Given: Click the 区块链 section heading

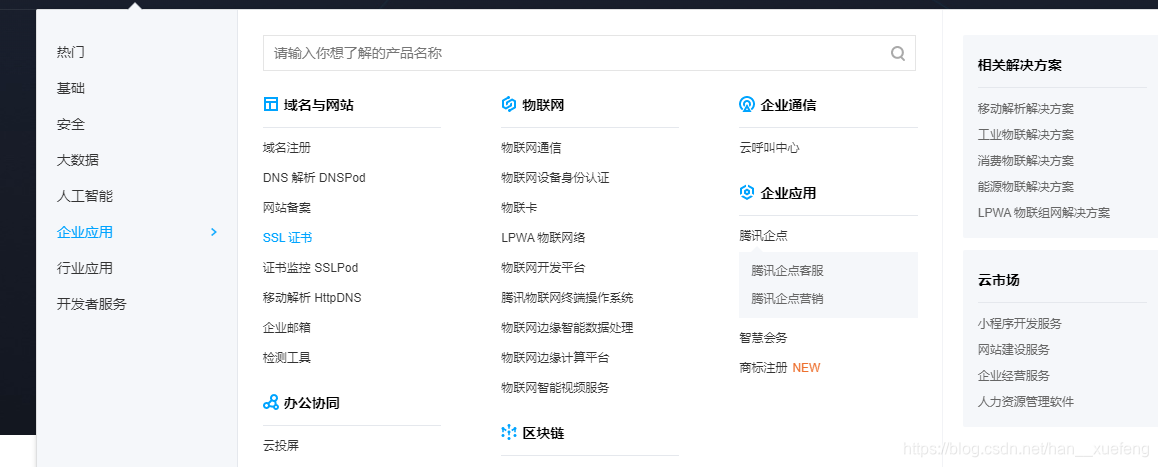Looking at the screenshot, I should [x=543, y=433].
